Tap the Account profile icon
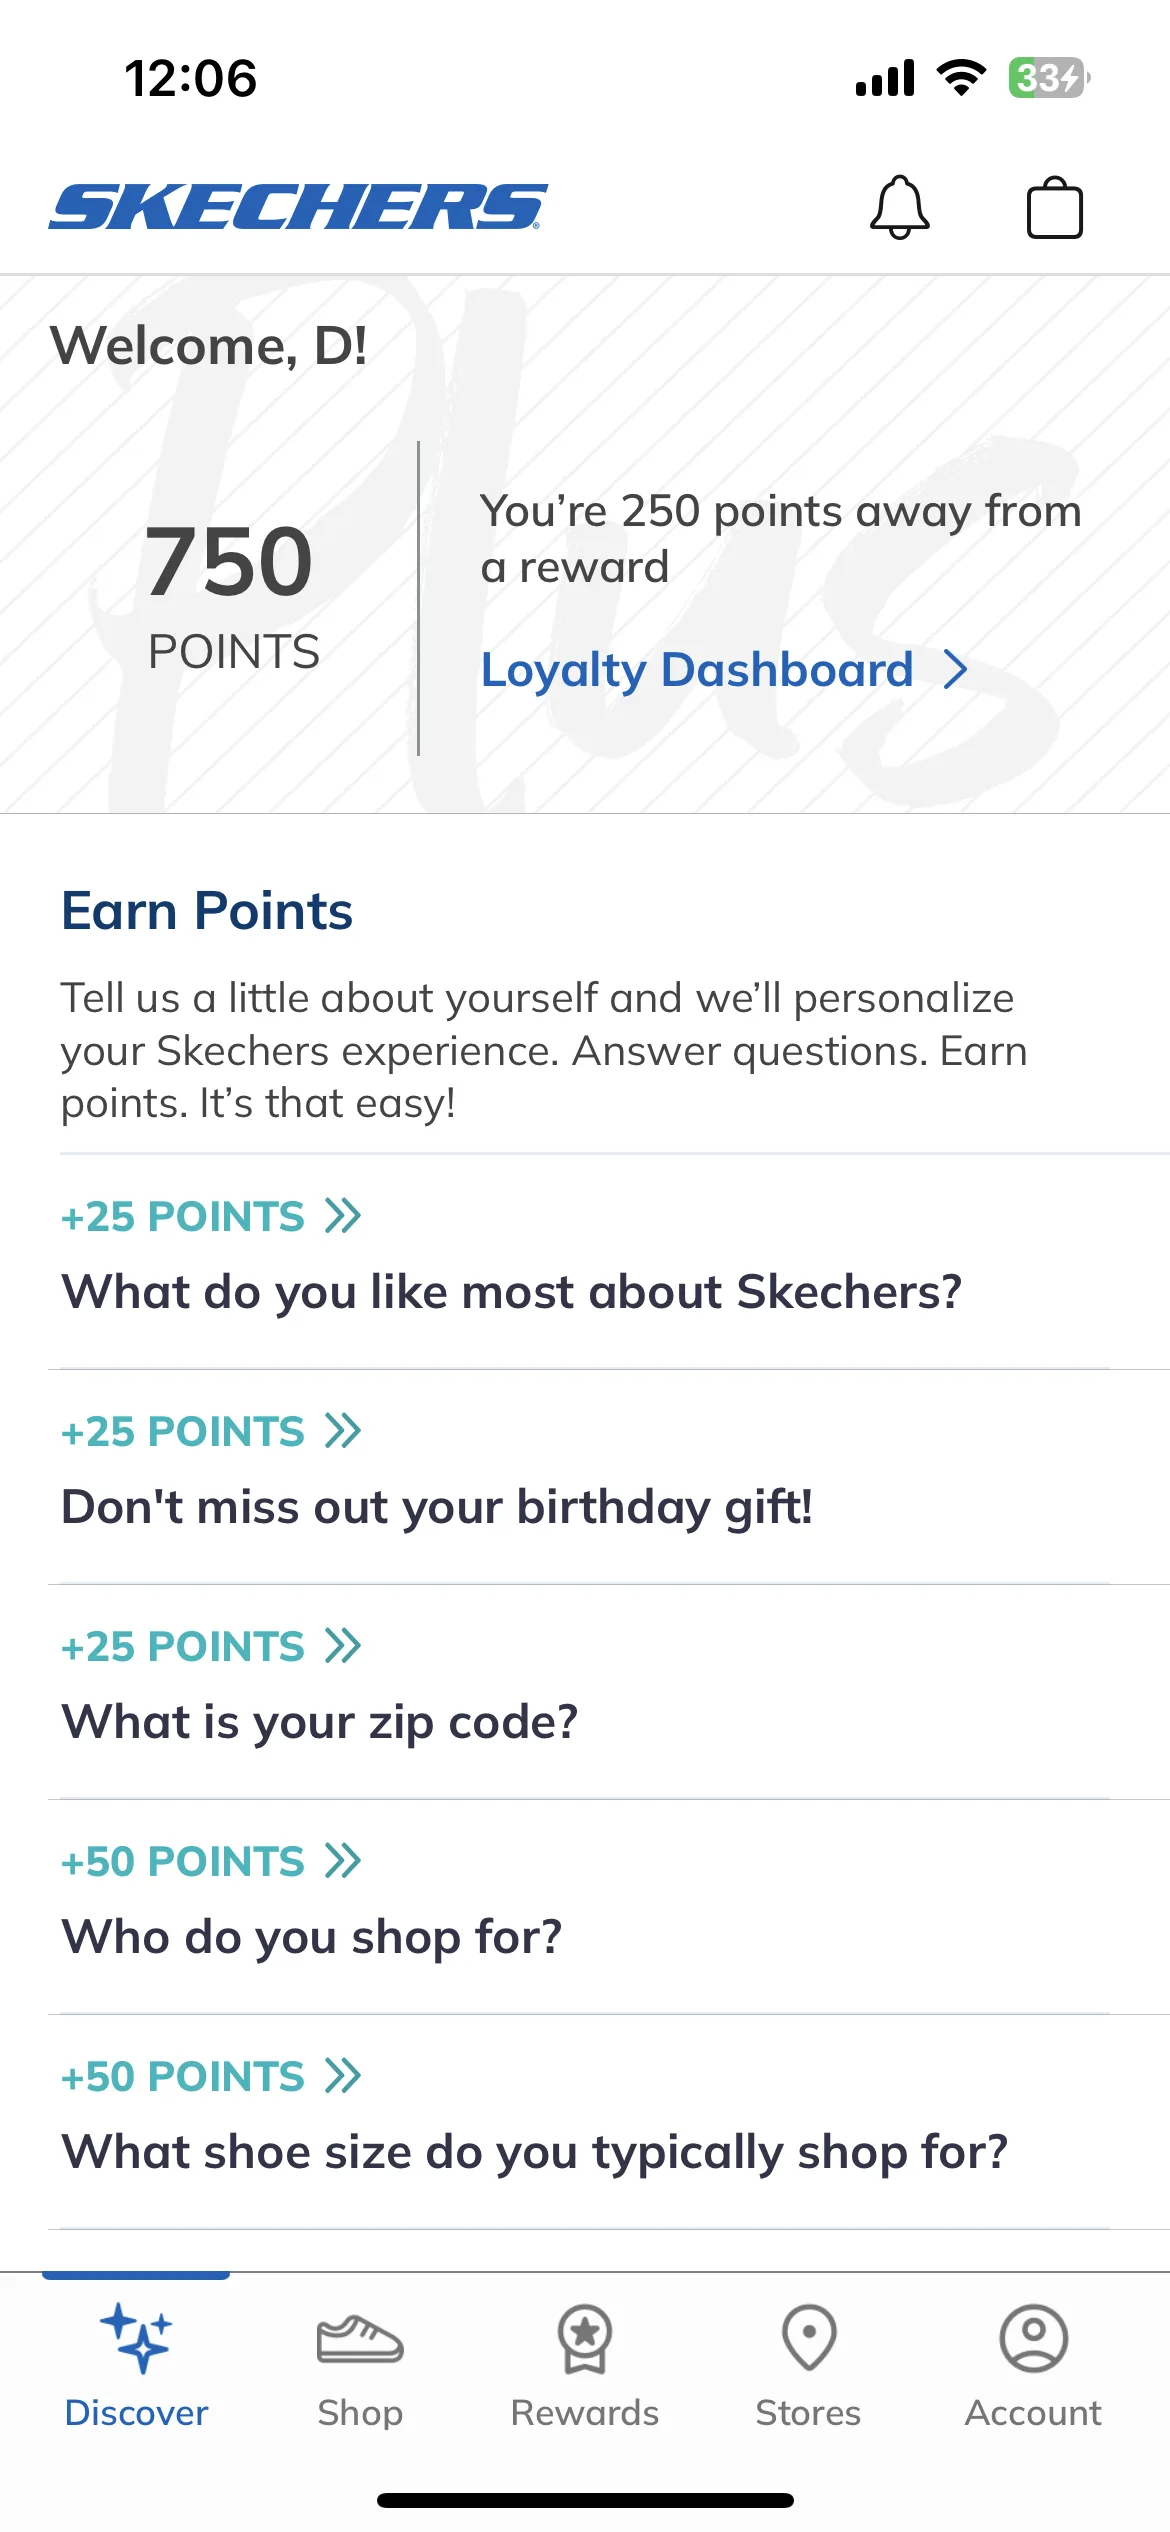 click(x=1034, y=2338)
